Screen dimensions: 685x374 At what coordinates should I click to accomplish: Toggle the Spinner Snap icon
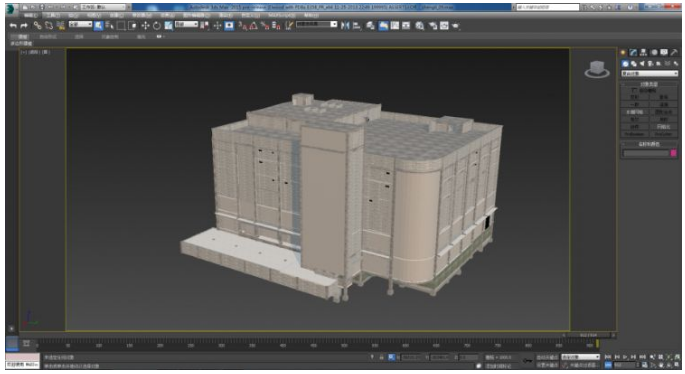276,26
